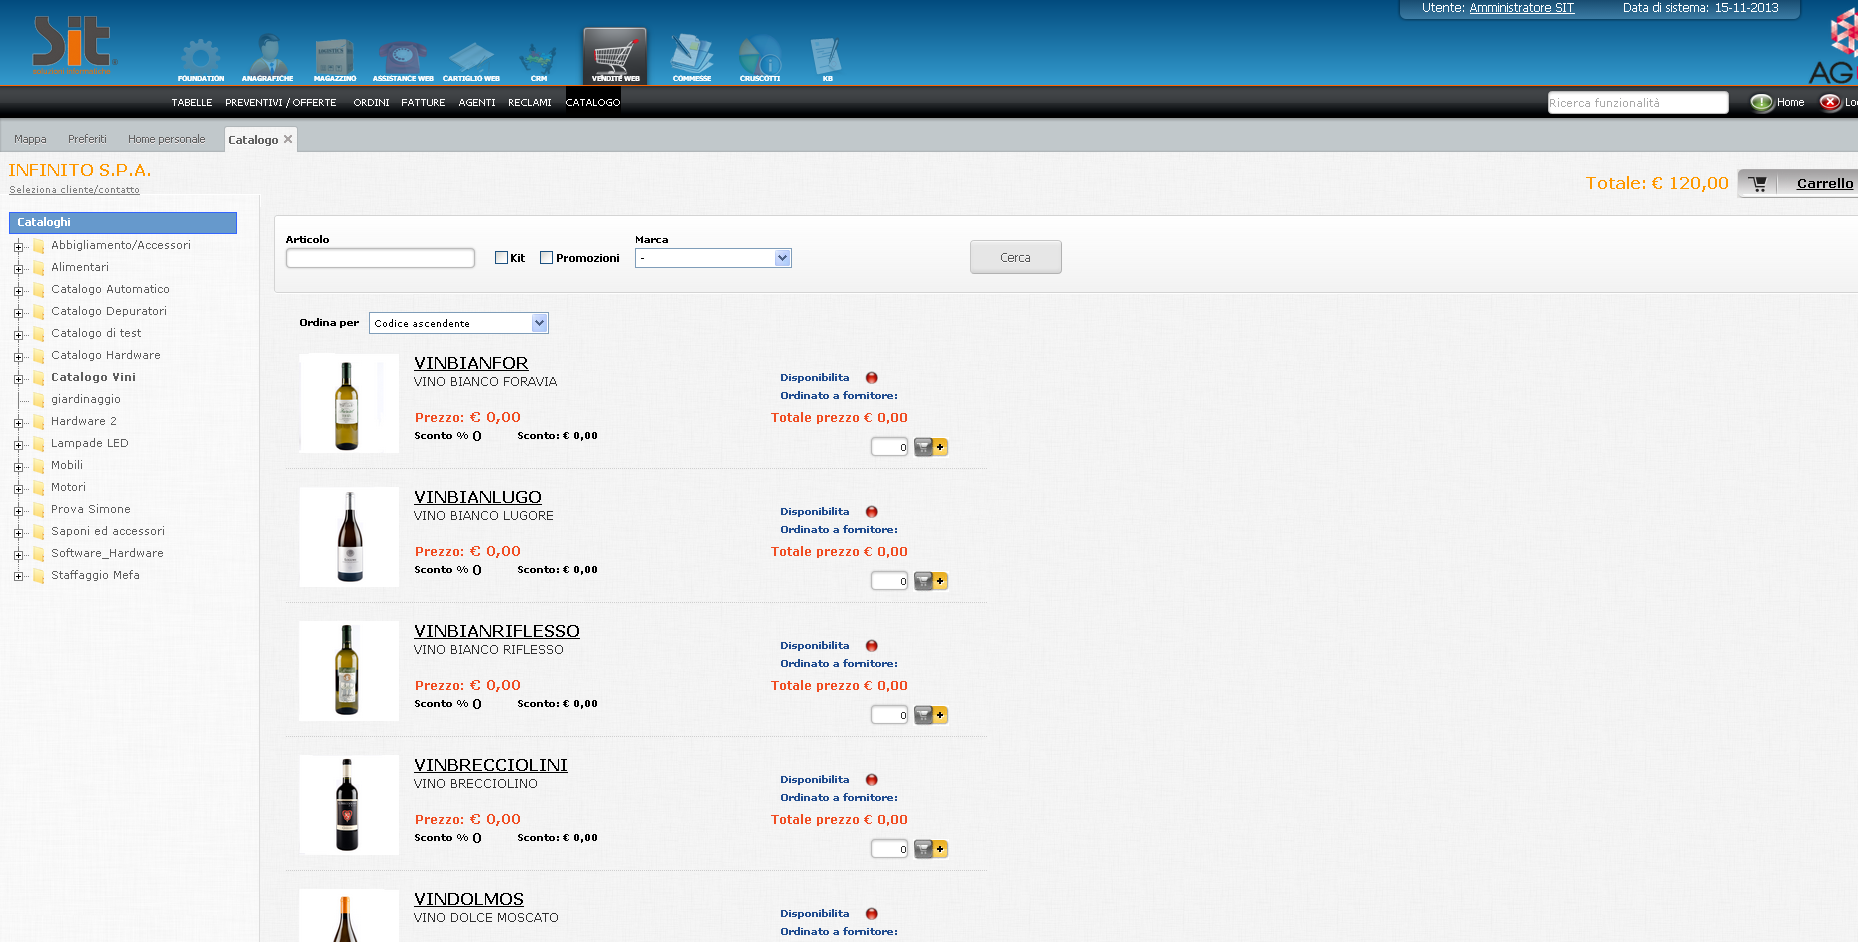Switch to the Preferiti tab

pyautogui.click(x=87, y=138)
